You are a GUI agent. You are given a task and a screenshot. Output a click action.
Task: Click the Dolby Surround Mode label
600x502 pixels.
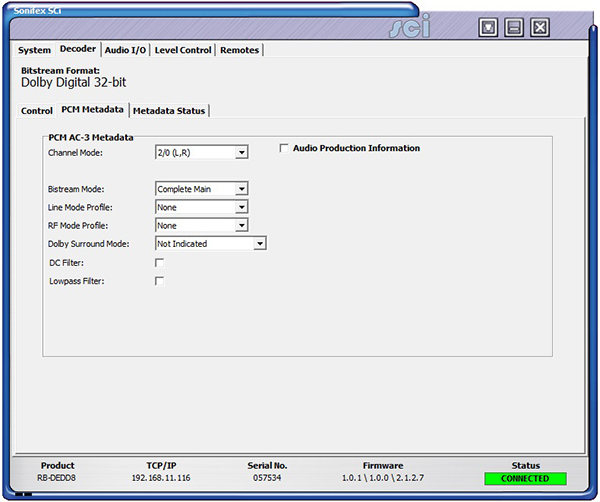[x=89, y=244]
